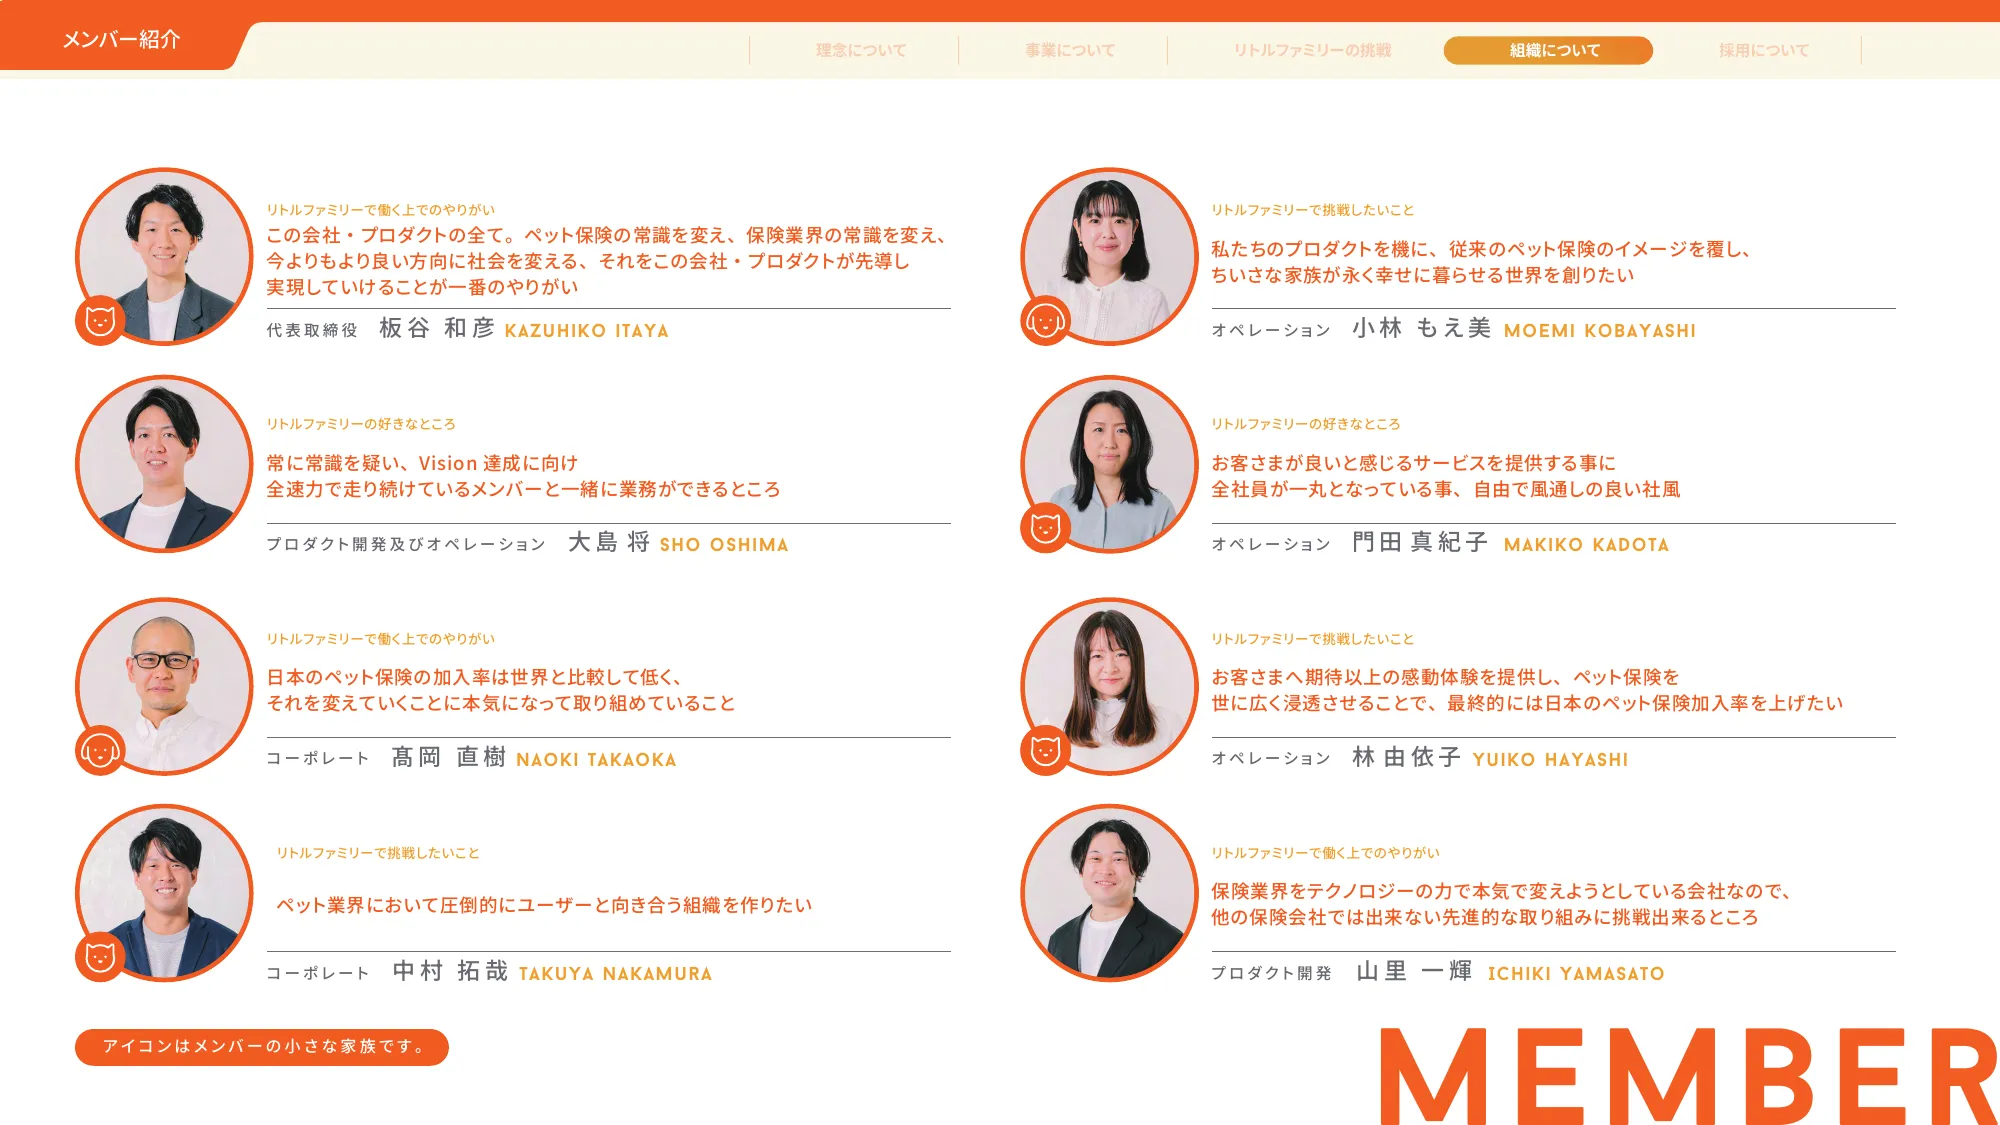Click リトルファミリーで挑戦したいこと heading above Nakamura's quote
This screenshot has height=1125, width=2000.
coord(378,853)
